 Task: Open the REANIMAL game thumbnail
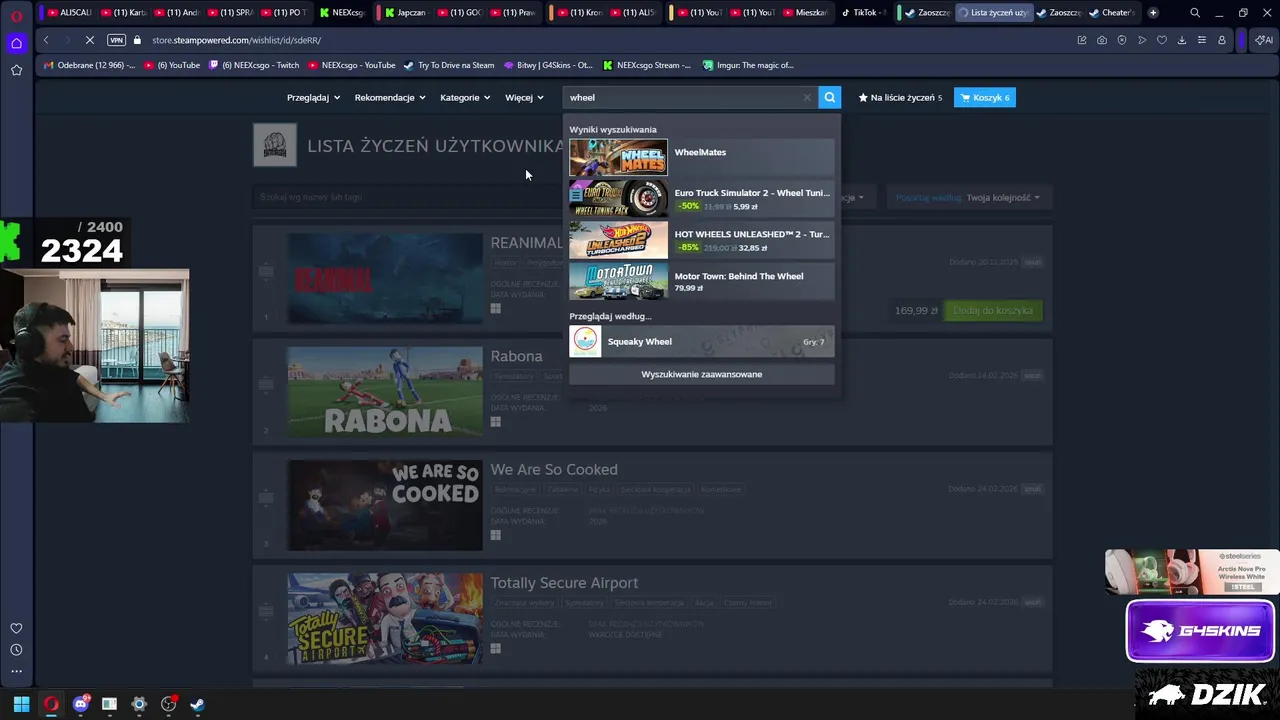coord(385,278)
